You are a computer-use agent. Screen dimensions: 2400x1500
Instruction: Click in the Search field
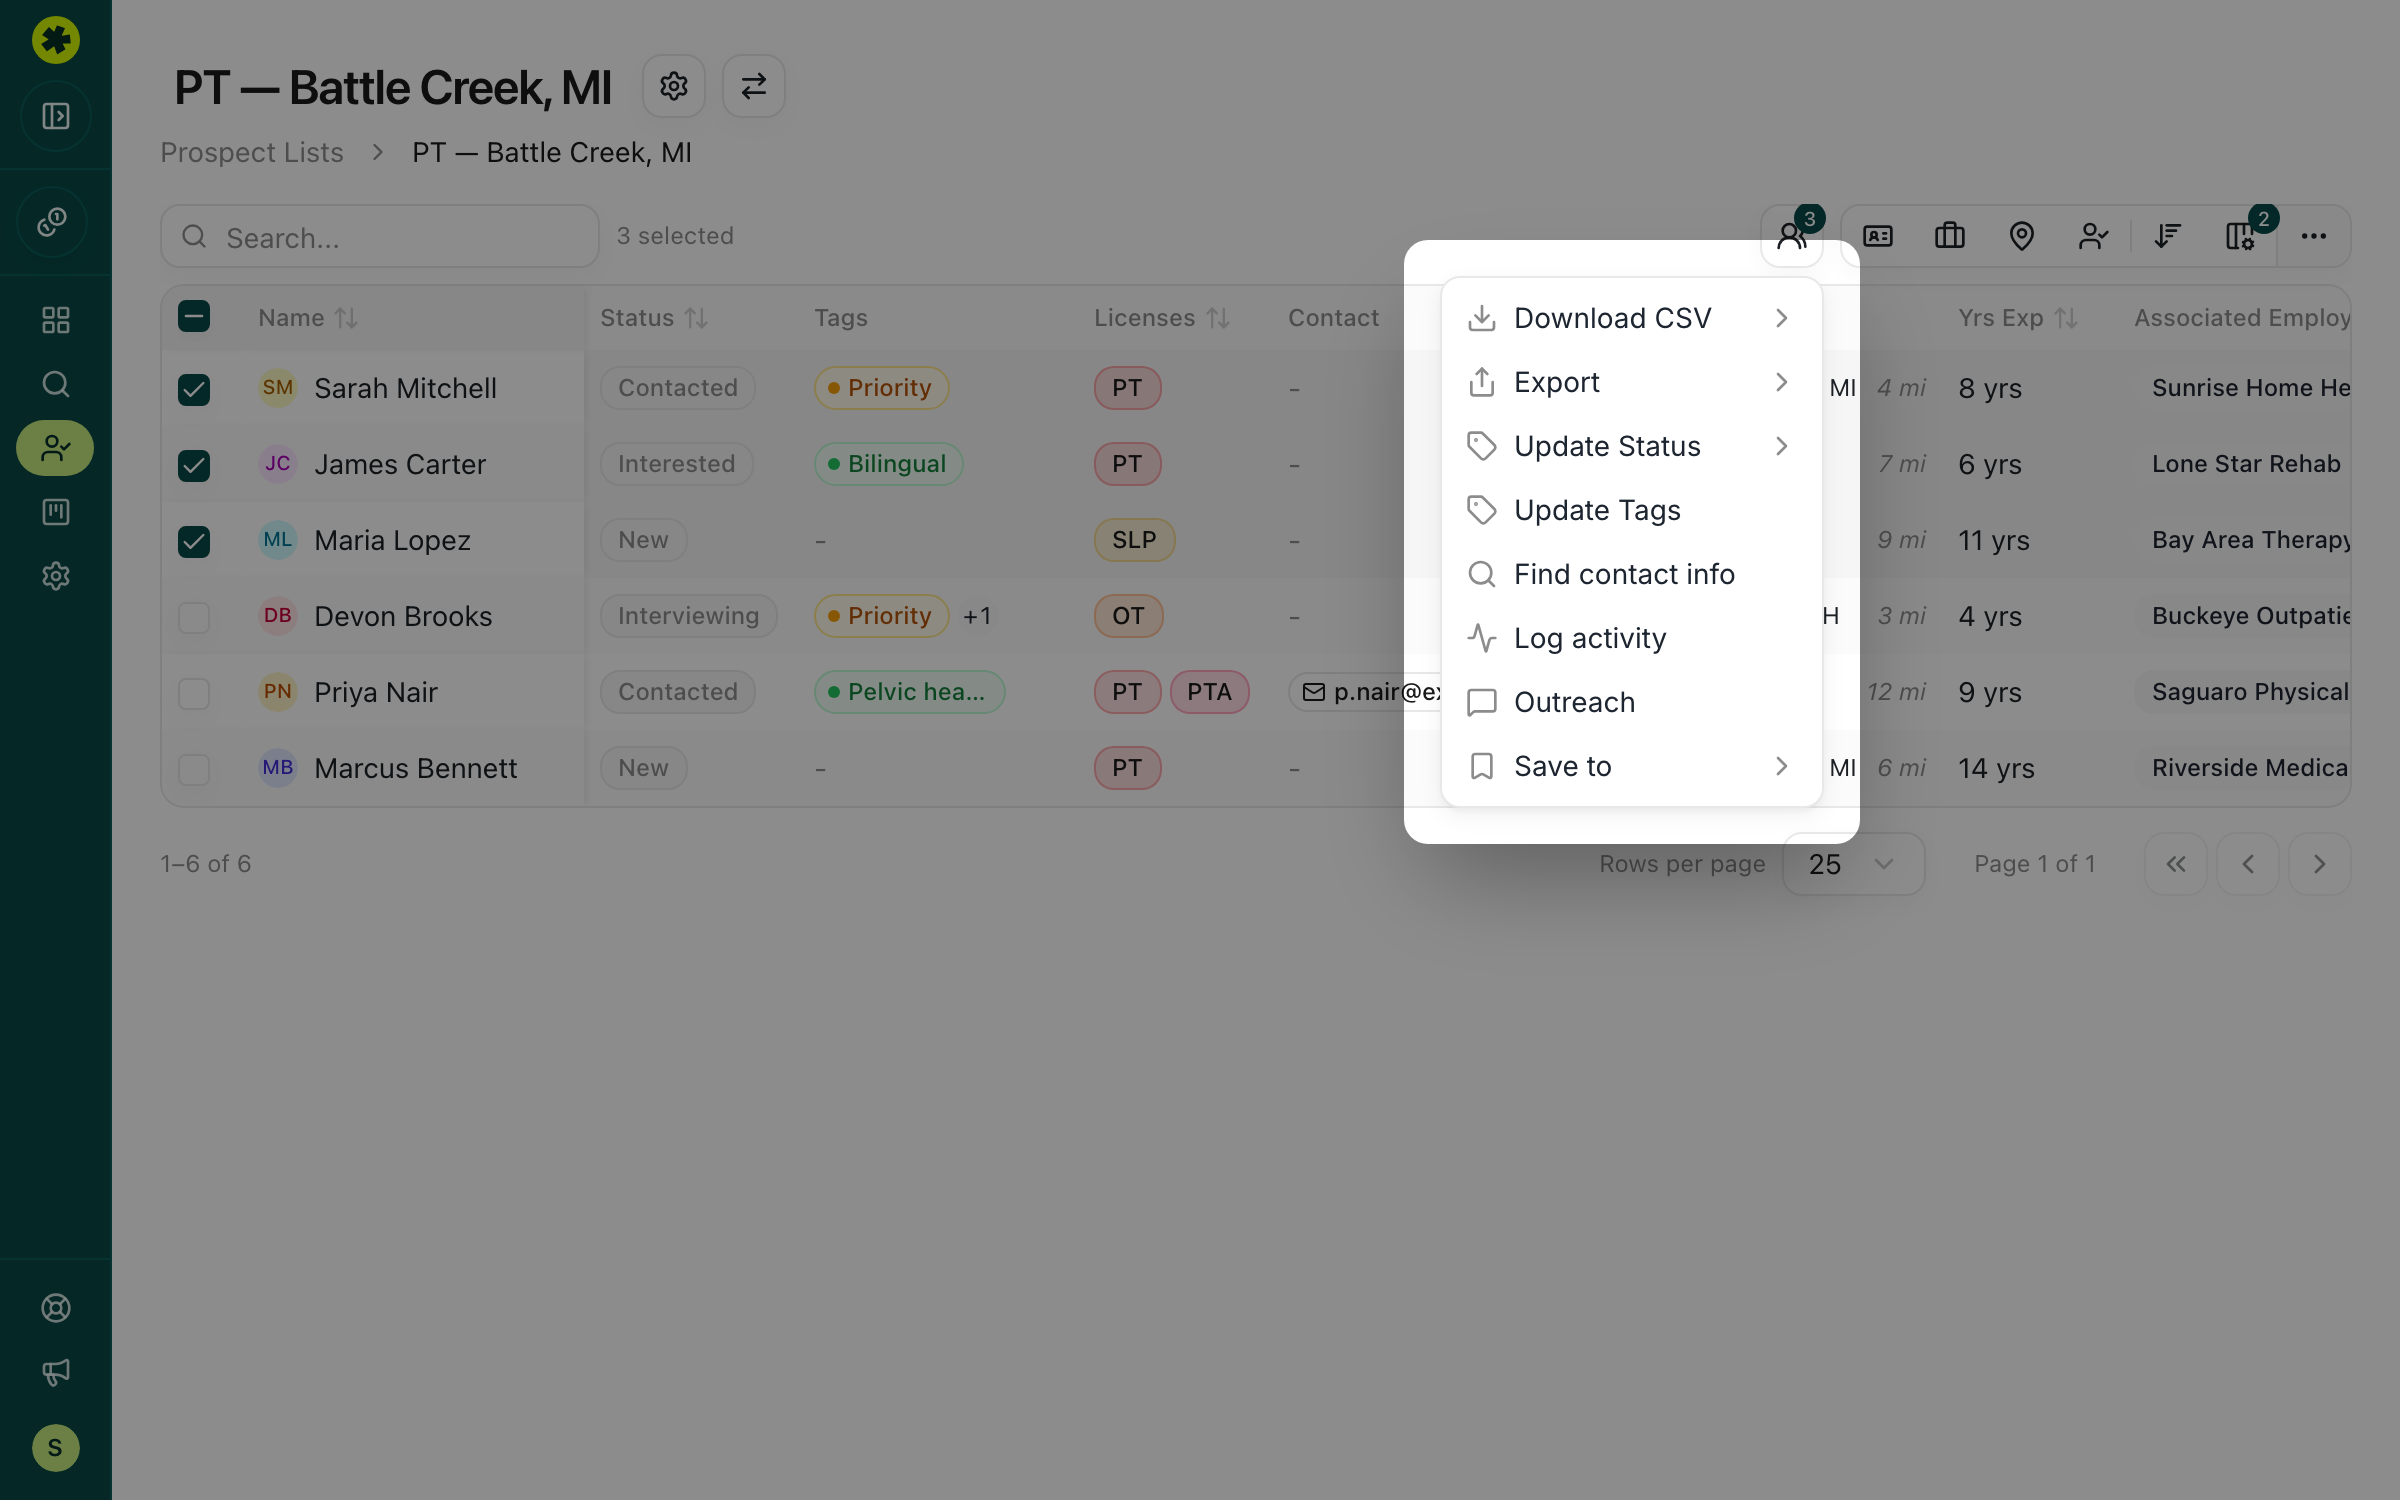tap(380, 236)
